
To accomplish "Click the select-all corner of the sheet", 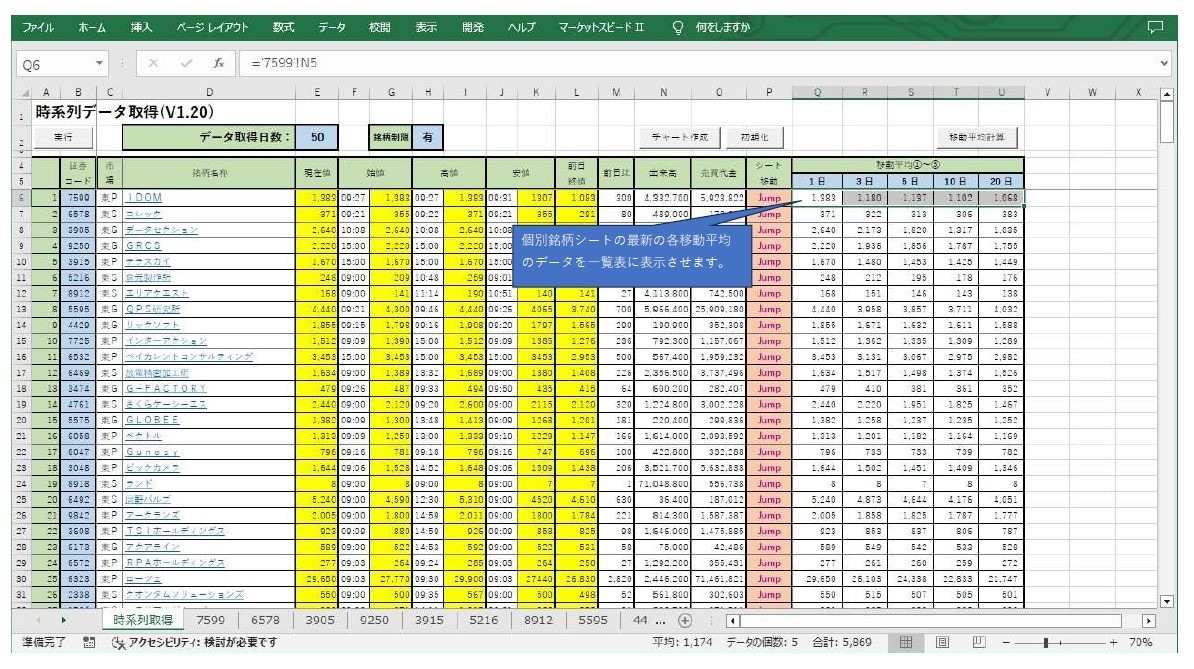I will click(24, 93).
